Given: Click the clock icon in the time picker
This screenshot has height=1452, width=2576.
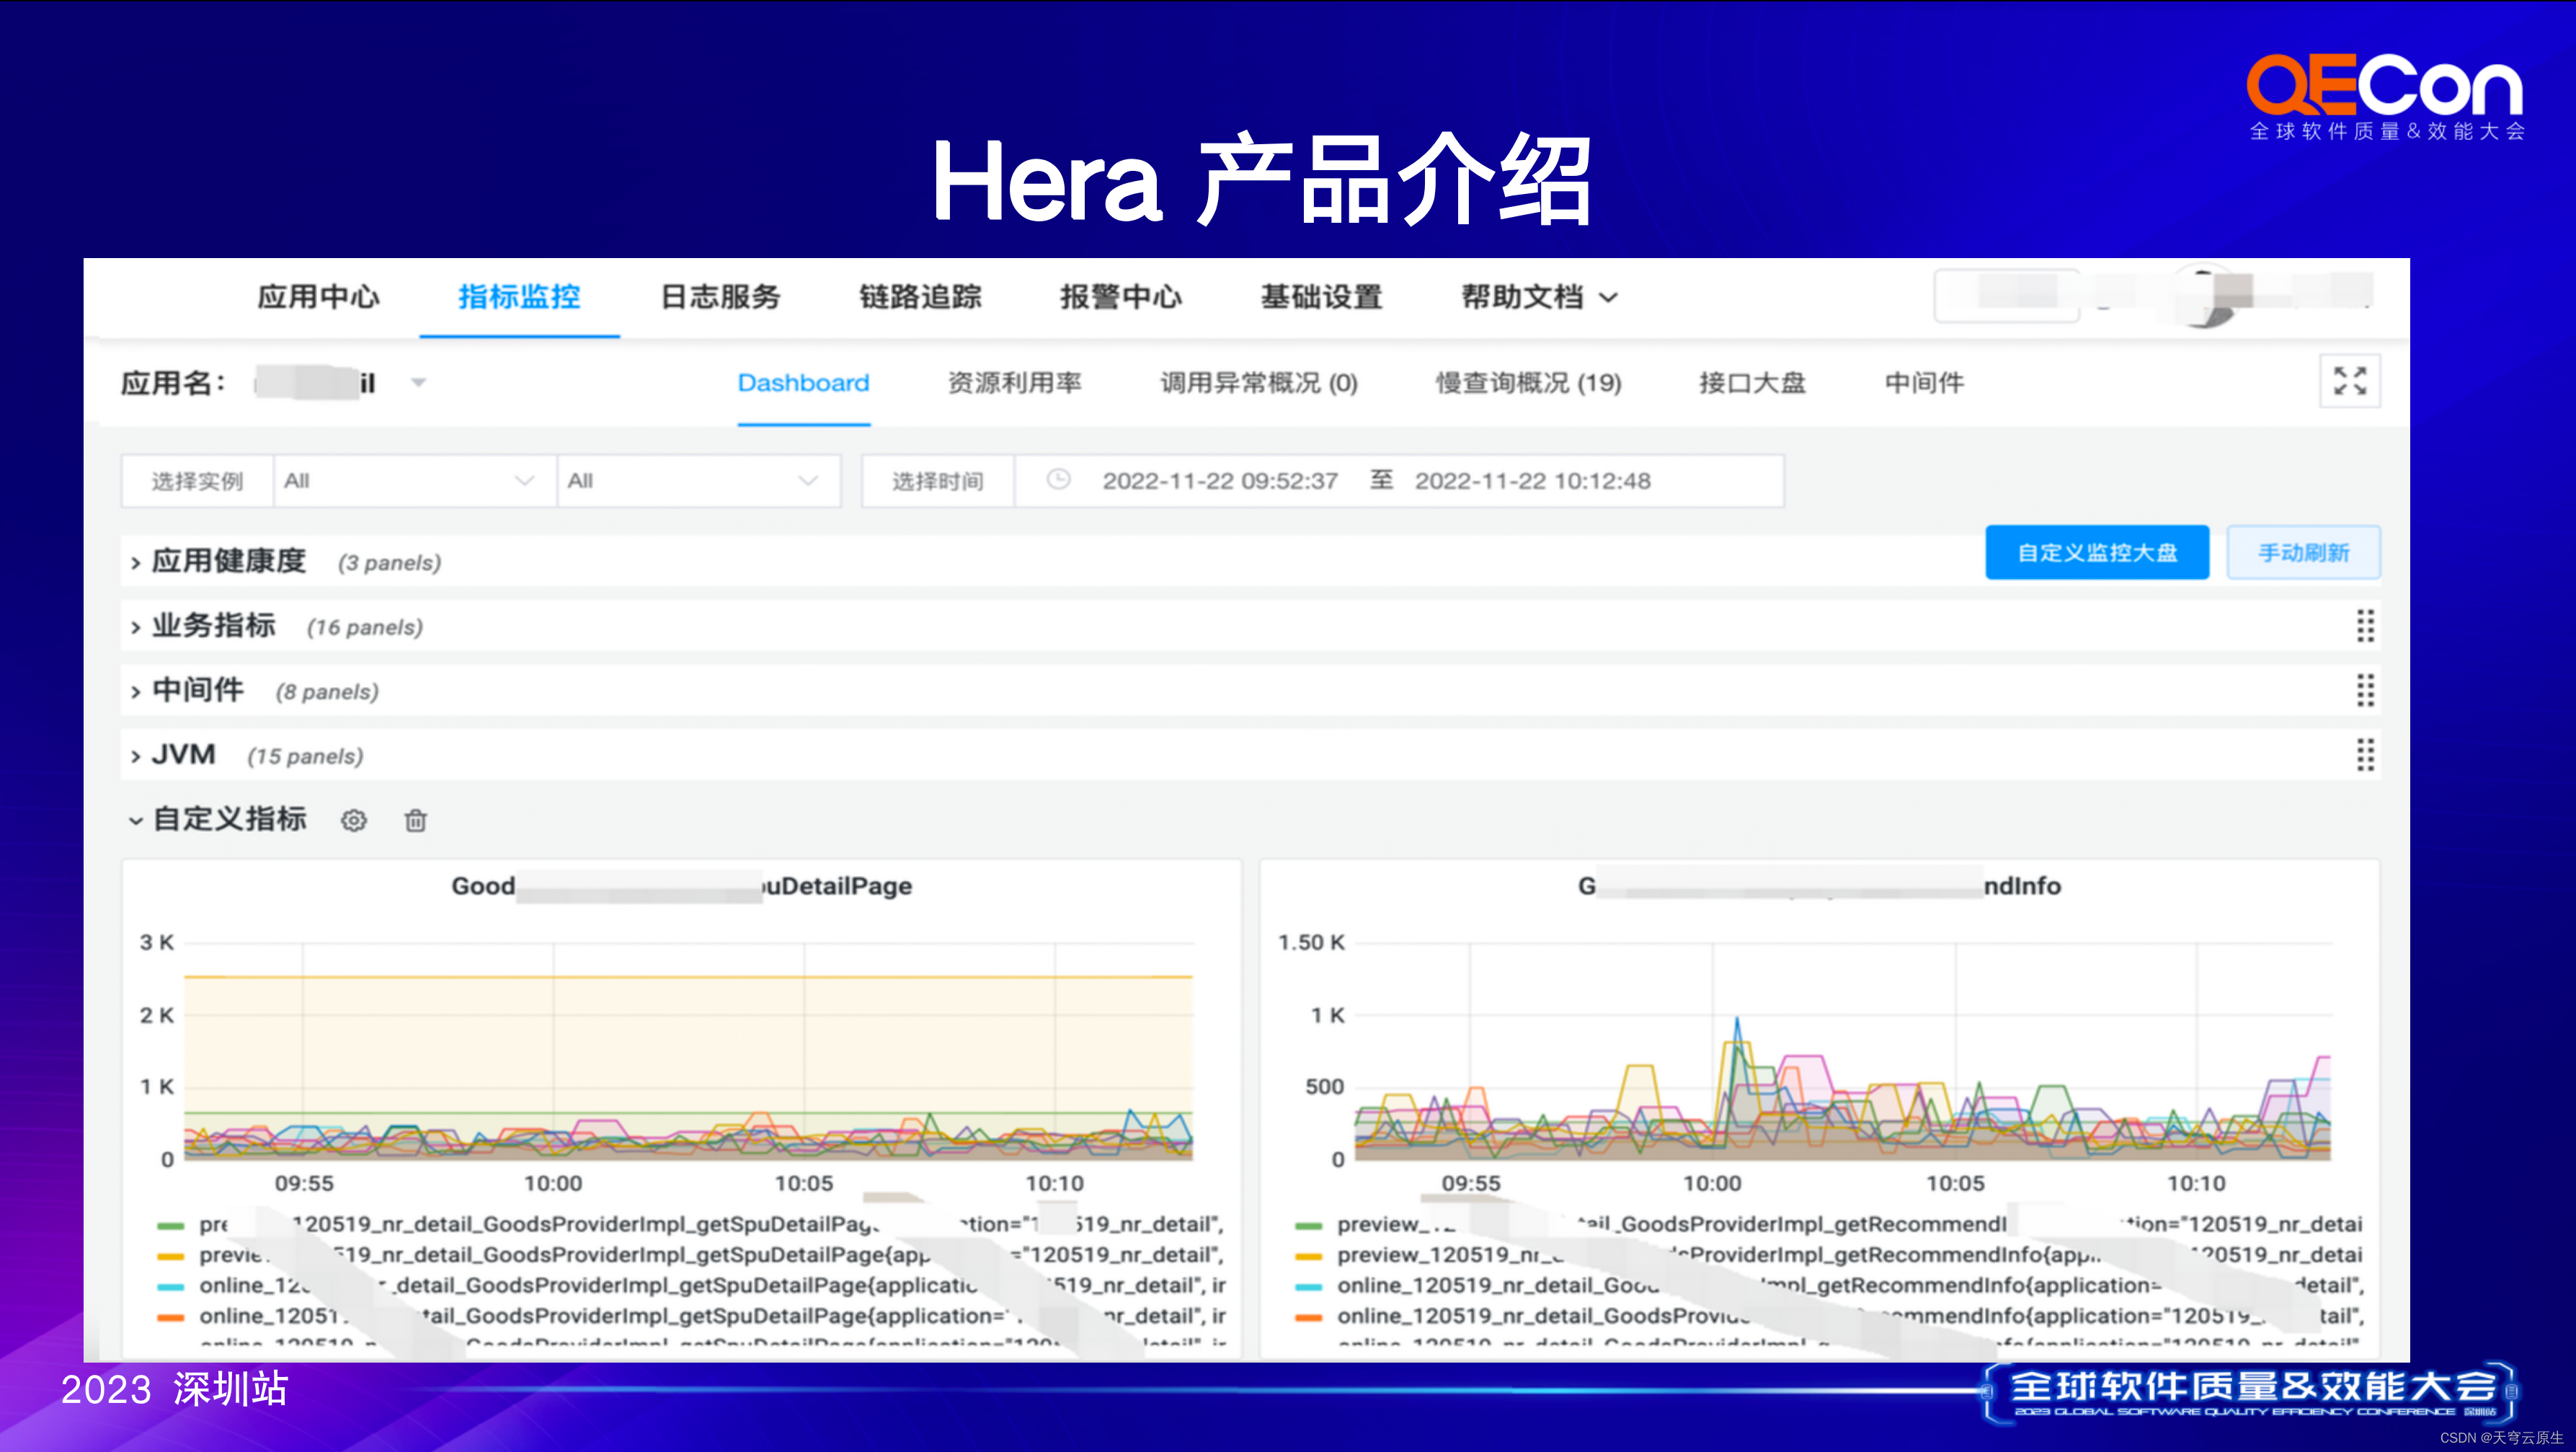Looking at the screenshot, I should tap(1058, 480).
